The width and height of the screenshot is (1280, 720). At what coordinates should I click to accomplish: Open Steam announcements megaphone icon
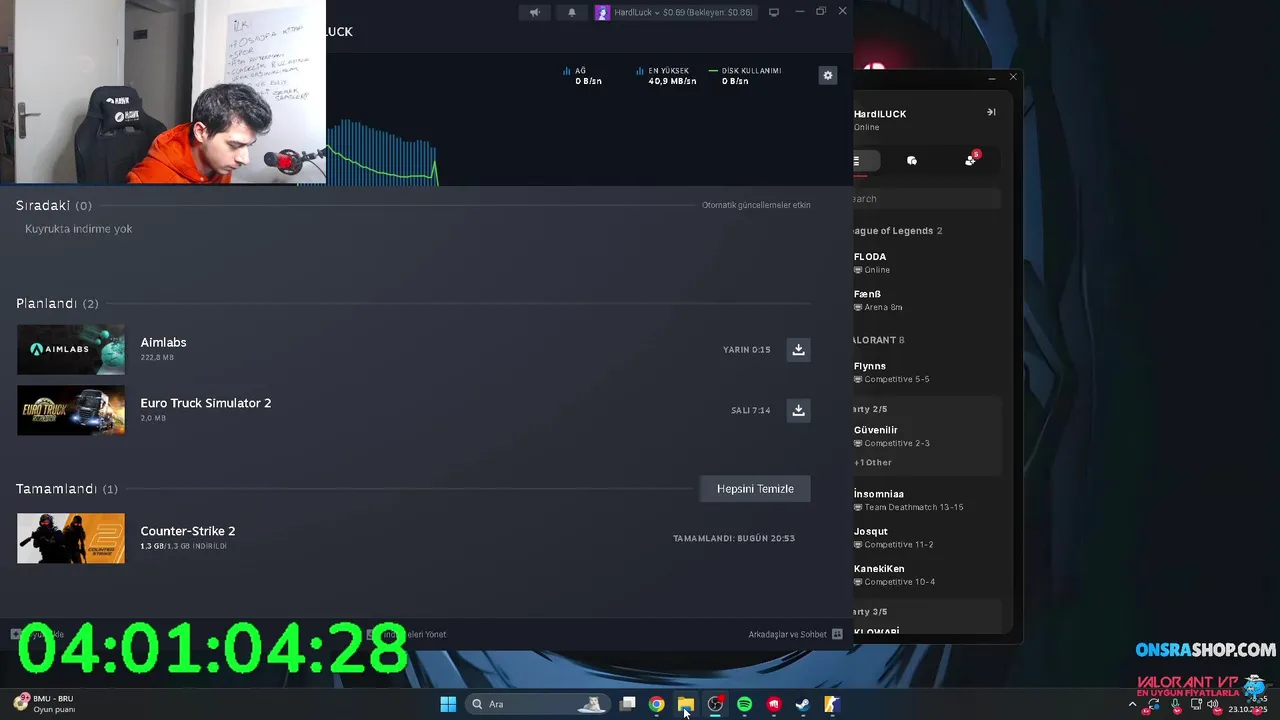point(534,12)
